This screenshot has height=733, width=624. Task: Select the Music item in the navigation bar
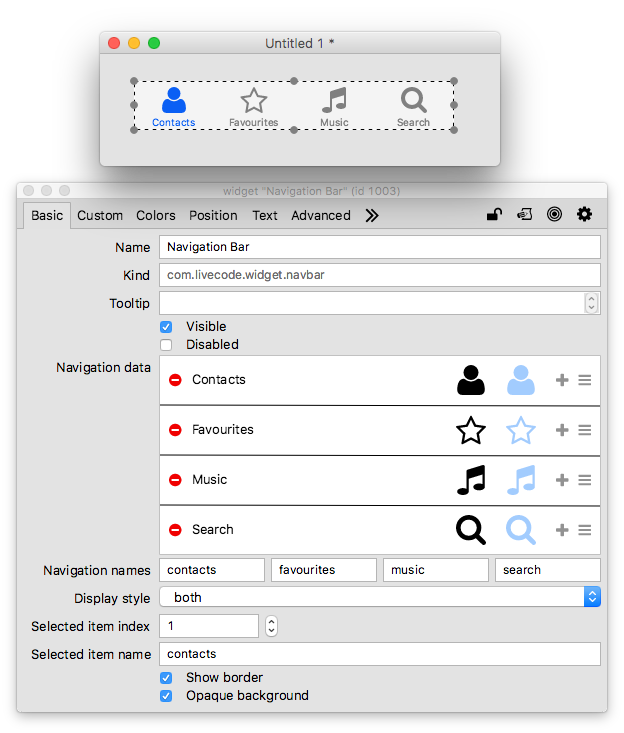point(334,106)
